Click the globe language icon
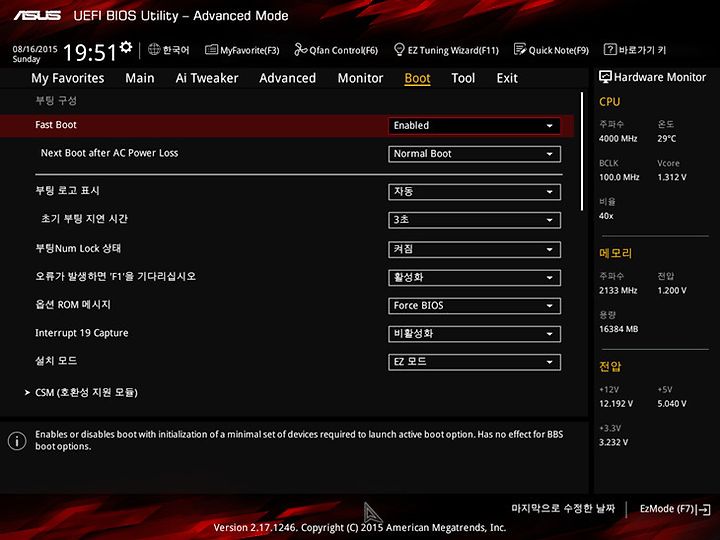The height and width of the screenshot is (540, 720). coord(154,50)
